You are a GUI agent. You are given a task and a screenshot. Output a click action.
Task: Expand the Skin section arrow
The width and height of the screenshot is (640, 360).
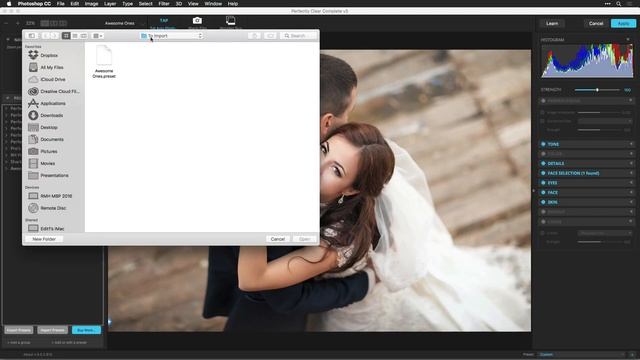631,202
